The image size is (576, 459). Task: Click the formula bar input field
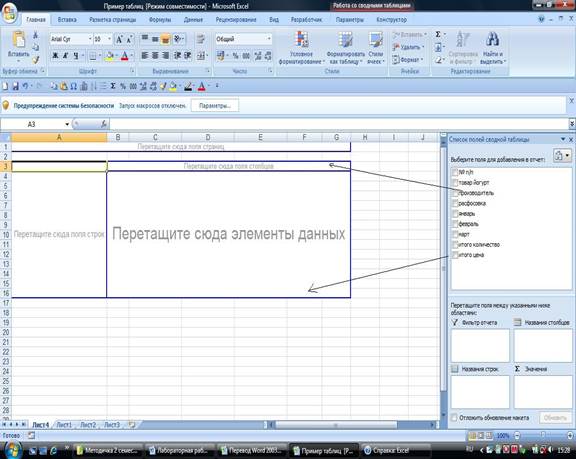(x=338, y=124)
